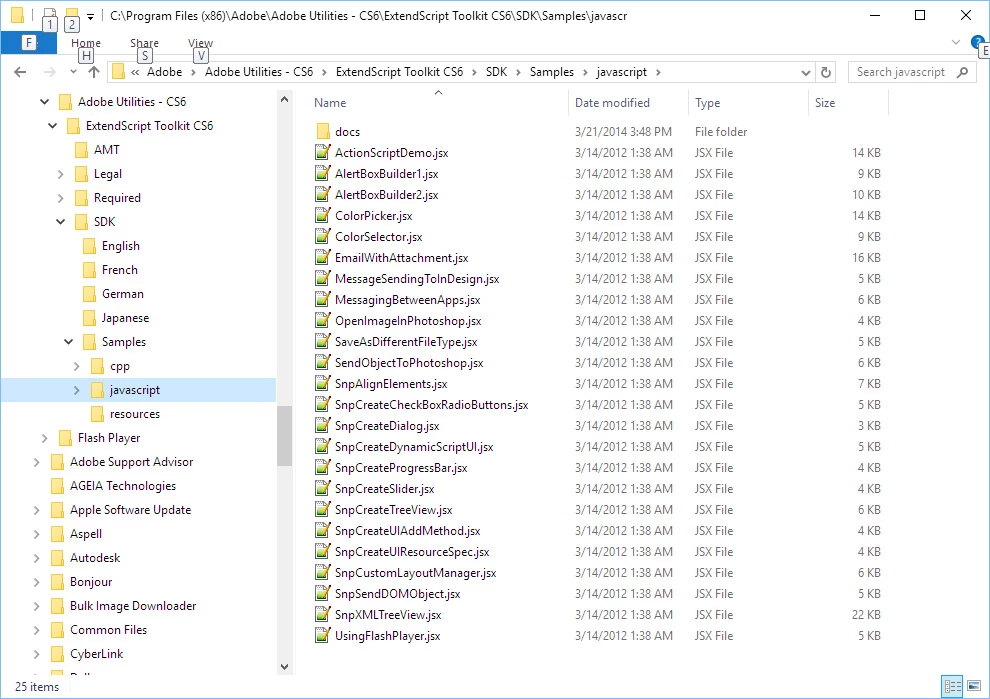Expand the cpp folder node

tap(76, 366)
